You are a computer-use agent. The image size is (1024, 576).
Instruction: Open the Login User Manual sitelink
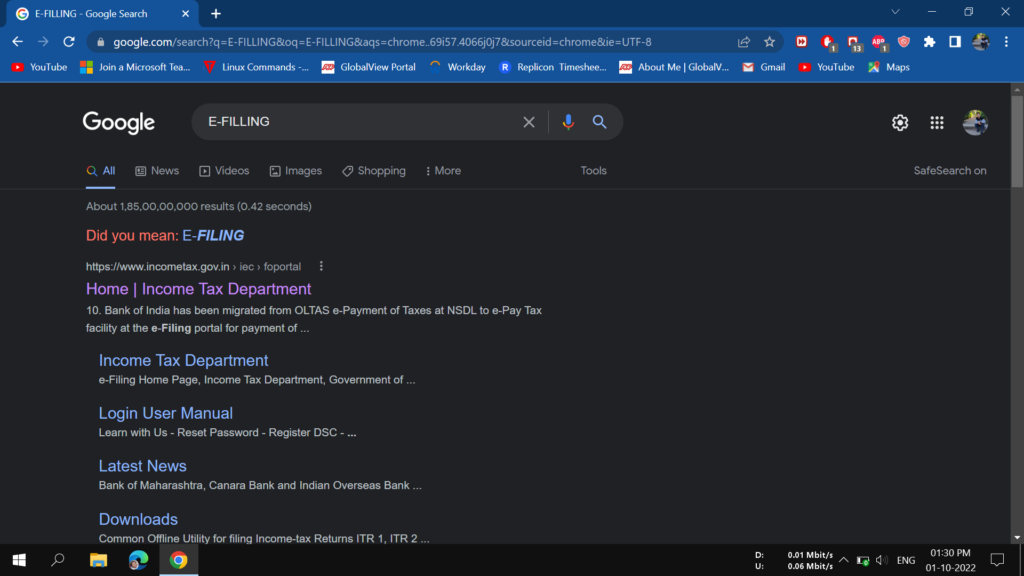coord(166,413)
